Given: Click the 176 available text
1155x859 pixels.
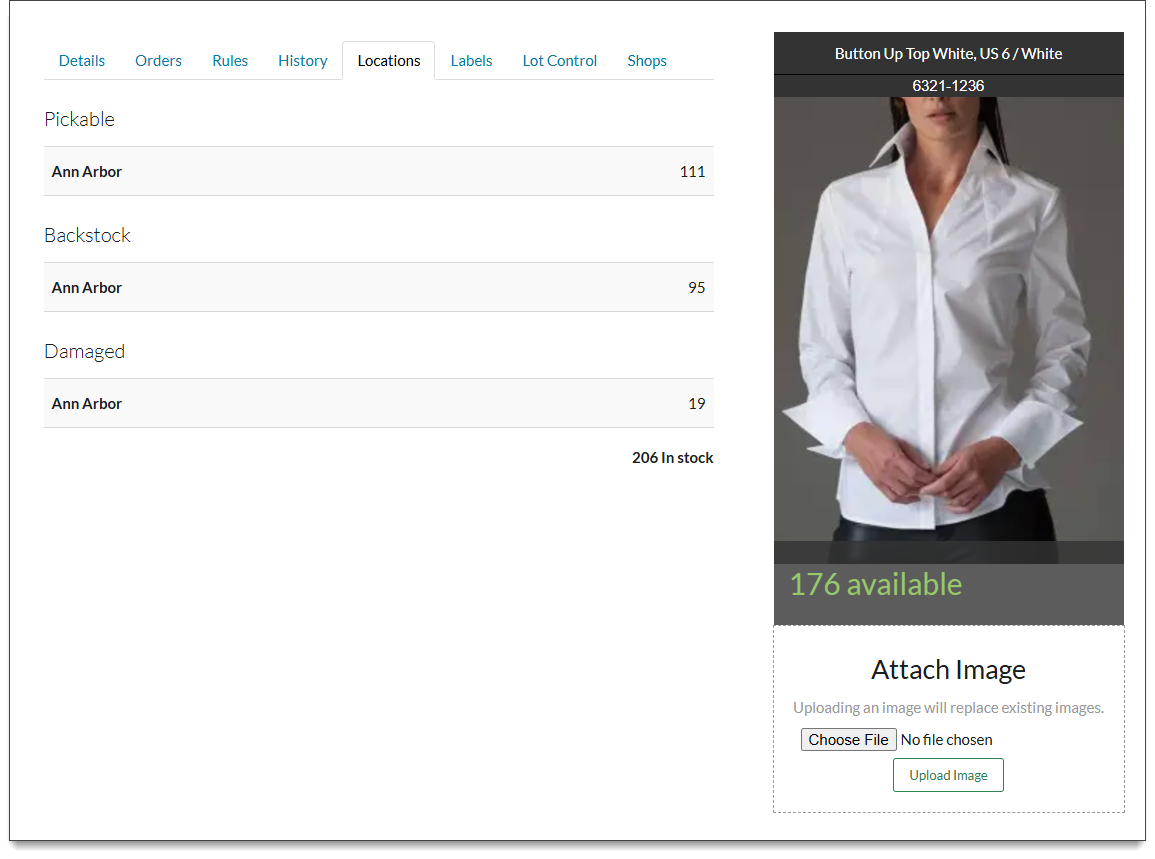Looking at the screenshot, I should pos(876,585).
